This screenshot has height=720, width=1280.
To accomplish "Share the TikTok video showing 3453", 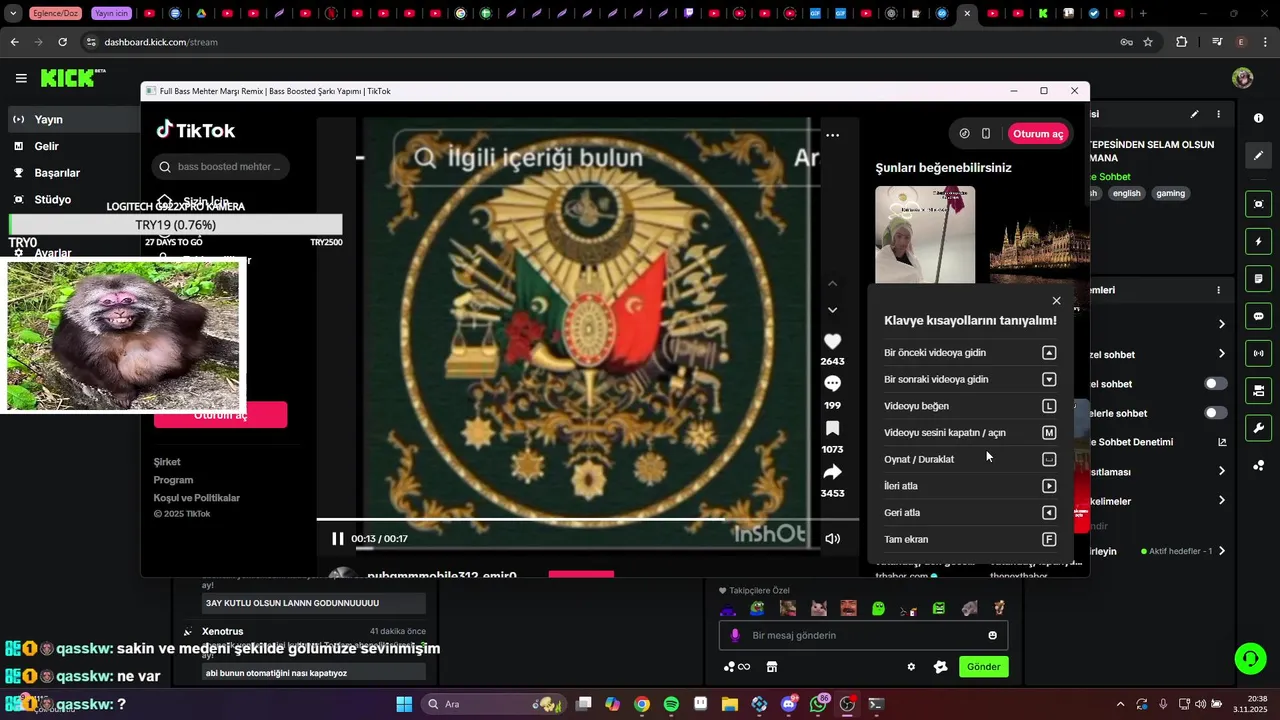I will (x=832, y=472).
